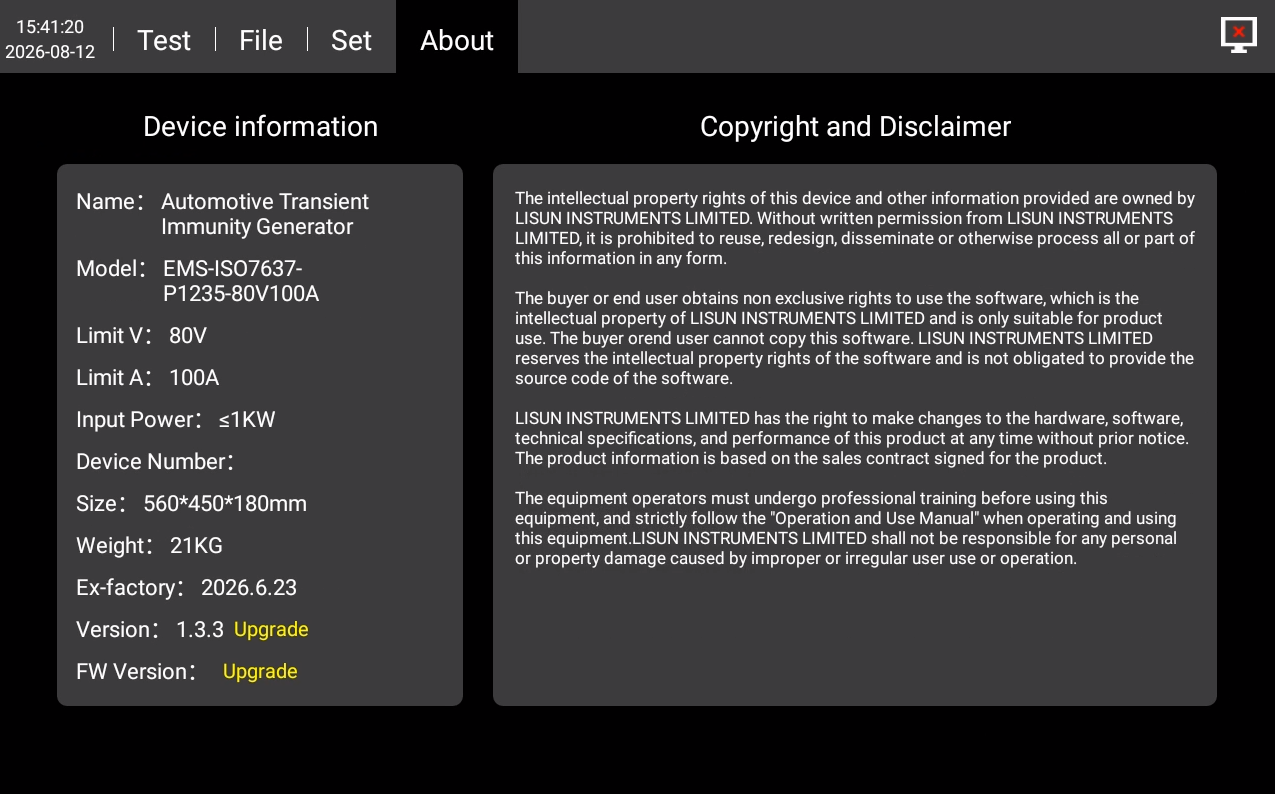Click the paragraph about changes without prior notice
1275x794 pixels.
[x=851, y=438]
